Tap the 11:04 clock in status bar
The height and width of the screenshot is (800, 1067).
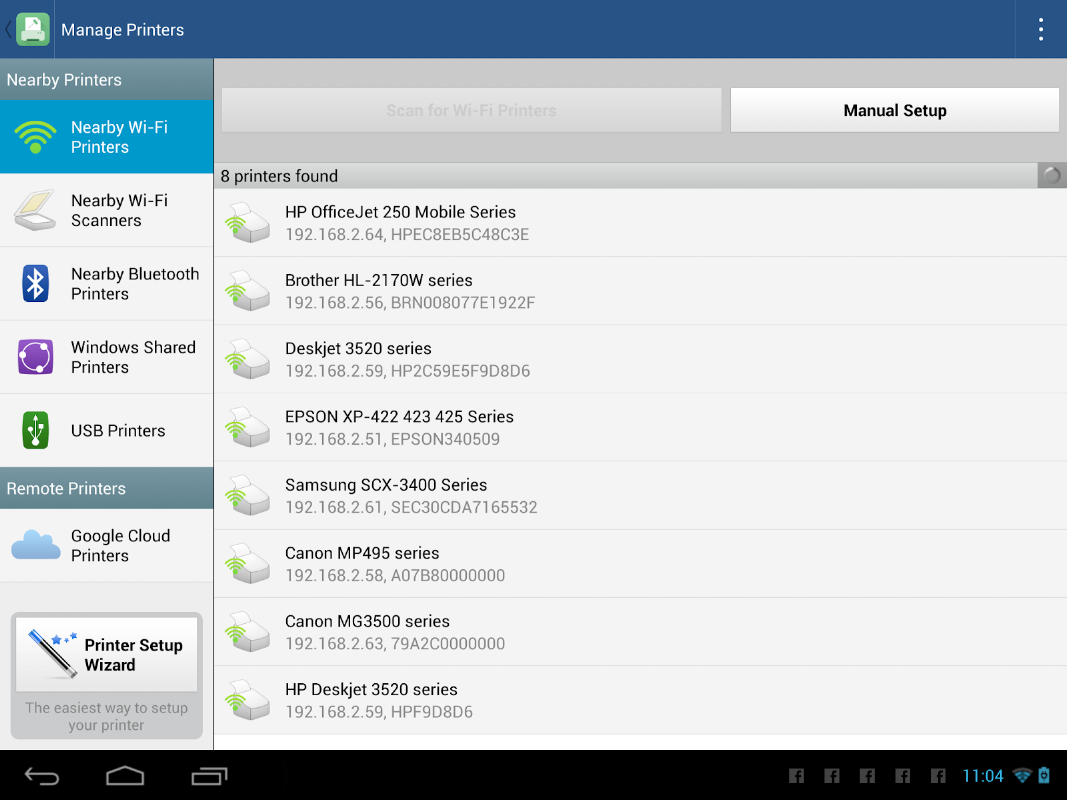(x=983, y=776)
